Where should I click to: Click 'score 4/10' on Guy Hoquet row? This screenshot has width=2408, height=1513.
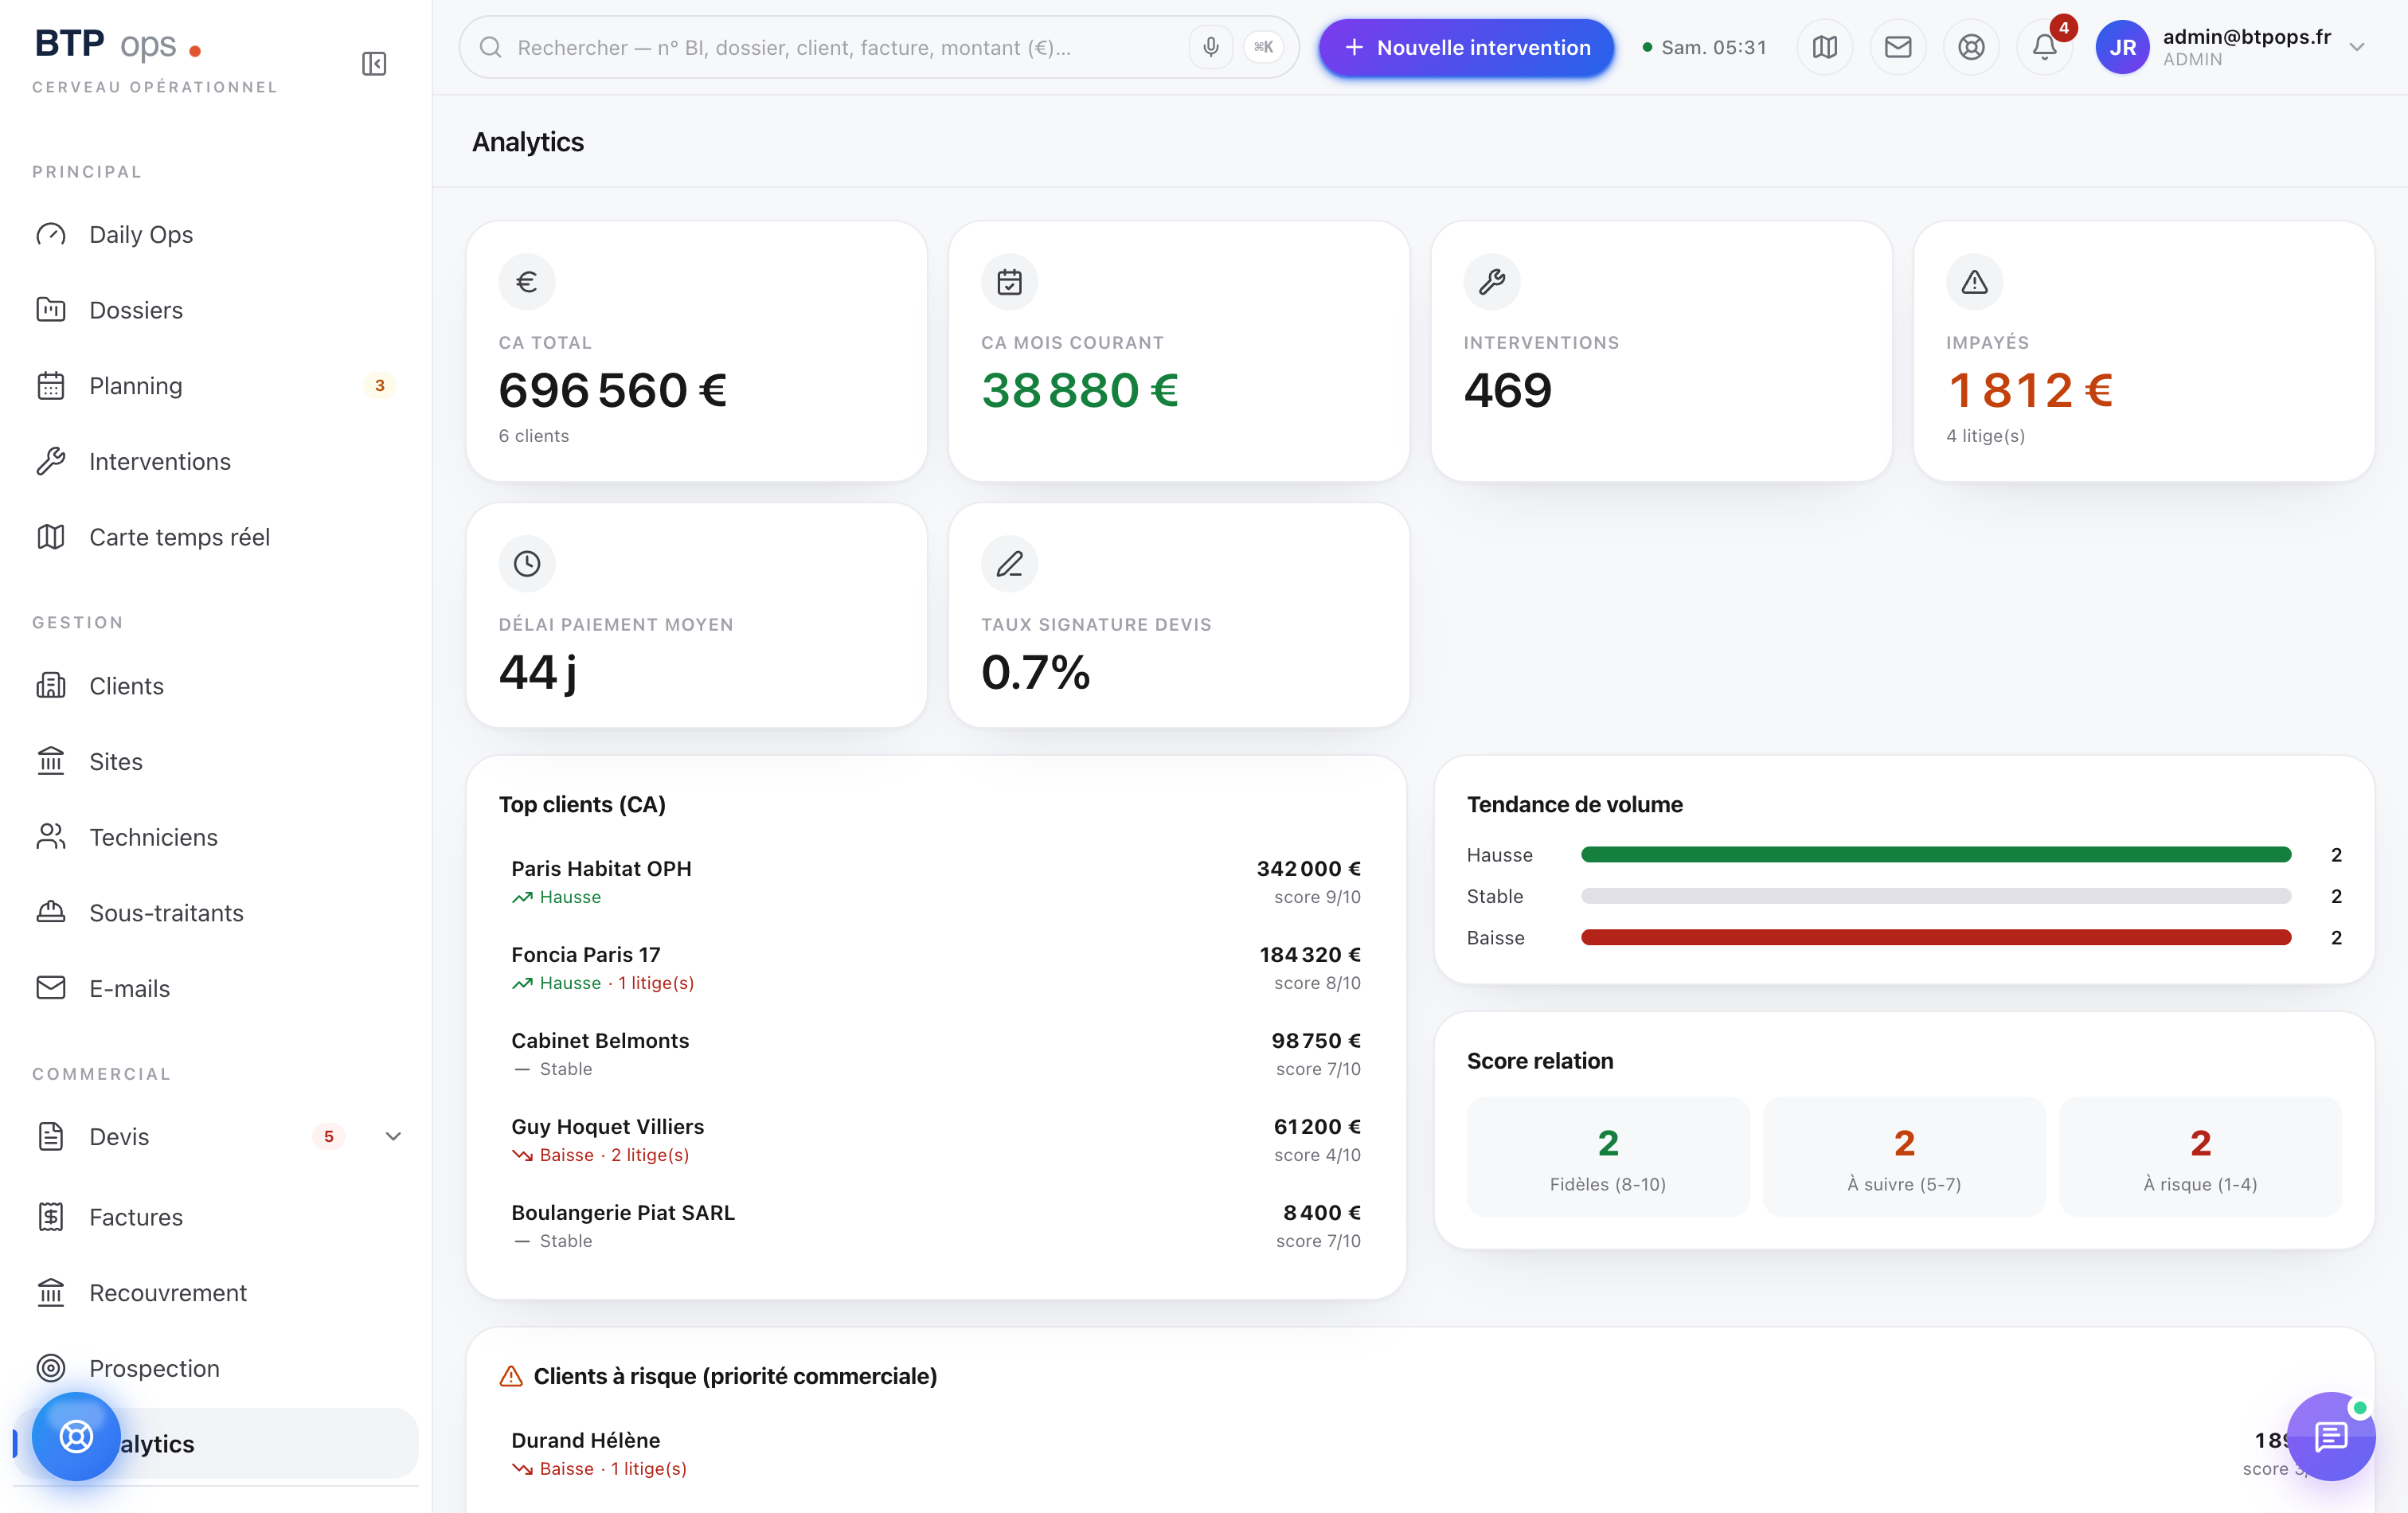[1317, 1155]
